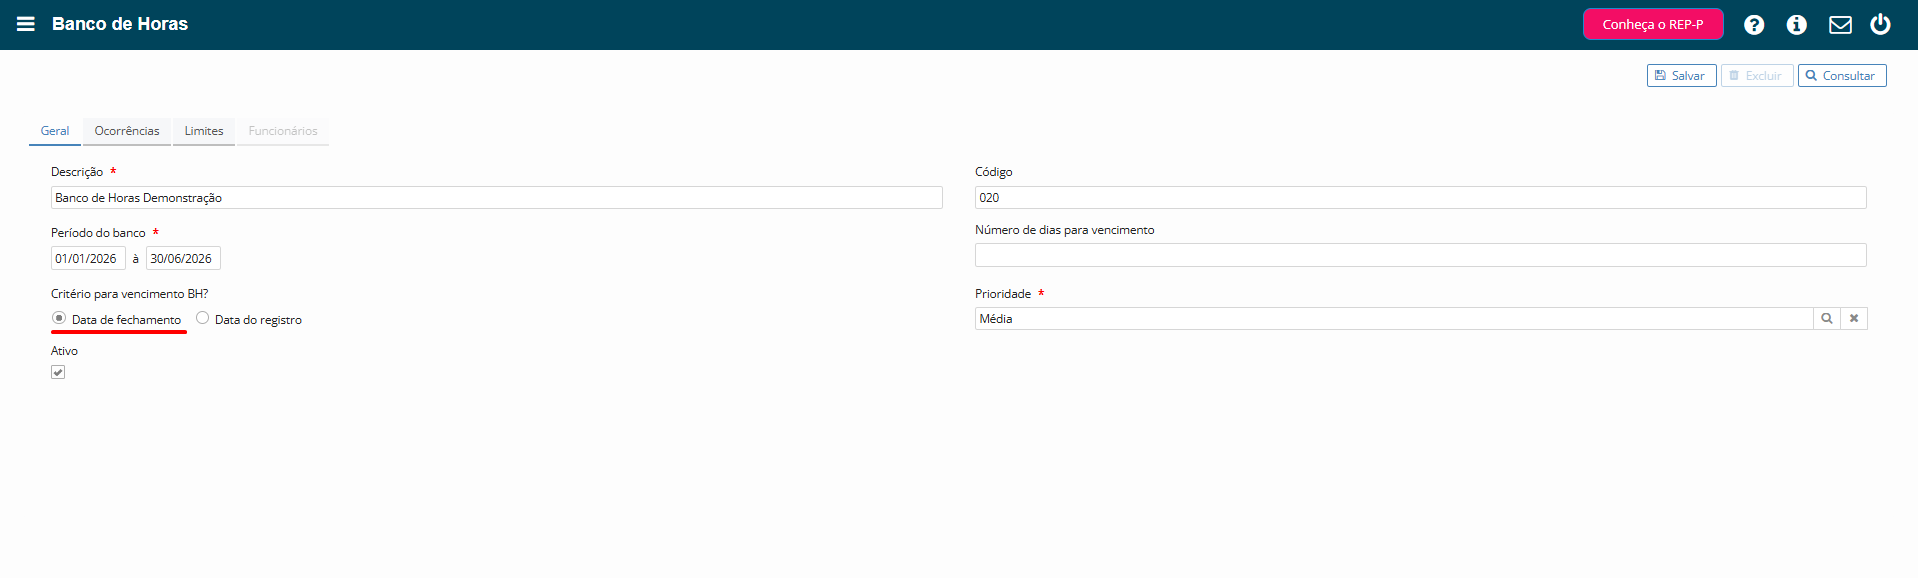Click Número de dias para vencimento field
Image resolution: width=1918 pixels, height=578 pixels.
(1421, 255)
